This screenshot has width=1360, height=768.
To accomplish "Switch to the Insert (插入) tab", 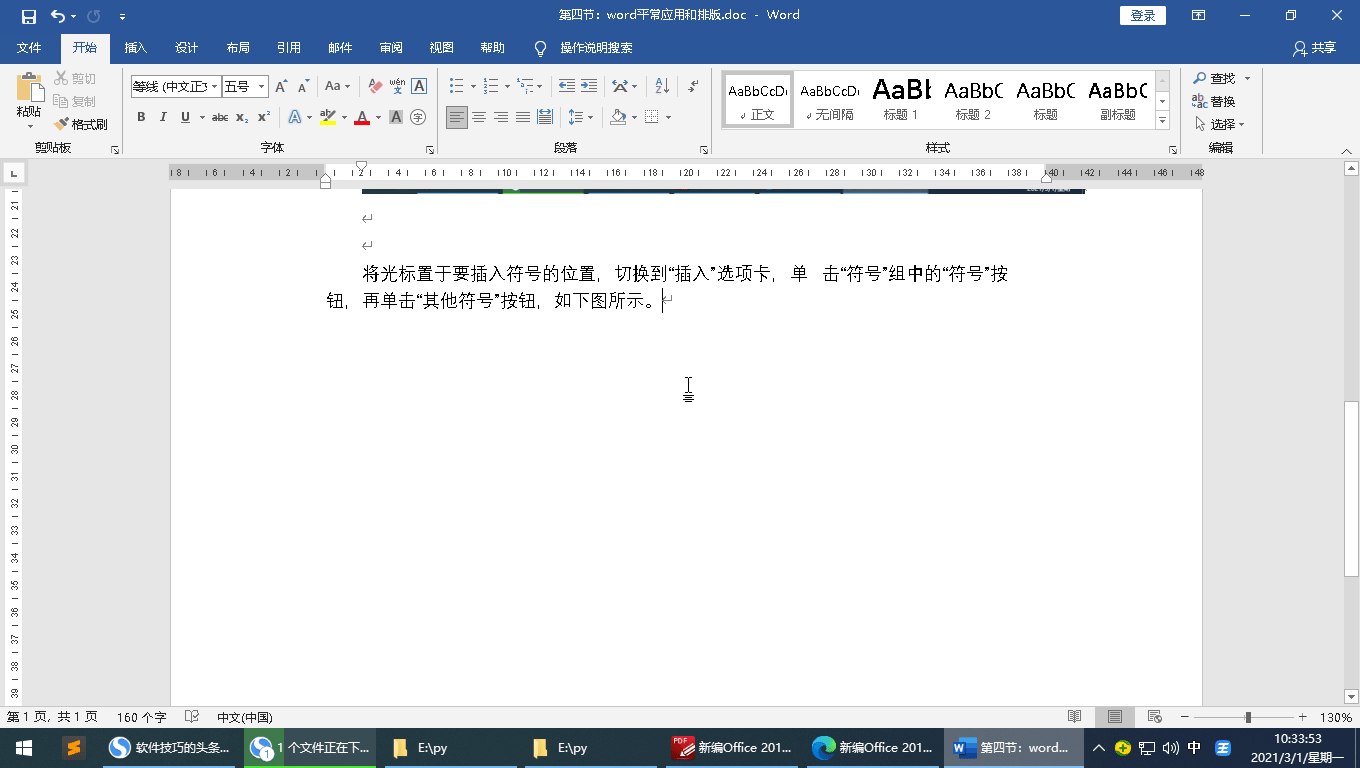I will click(x=135, y=48).
